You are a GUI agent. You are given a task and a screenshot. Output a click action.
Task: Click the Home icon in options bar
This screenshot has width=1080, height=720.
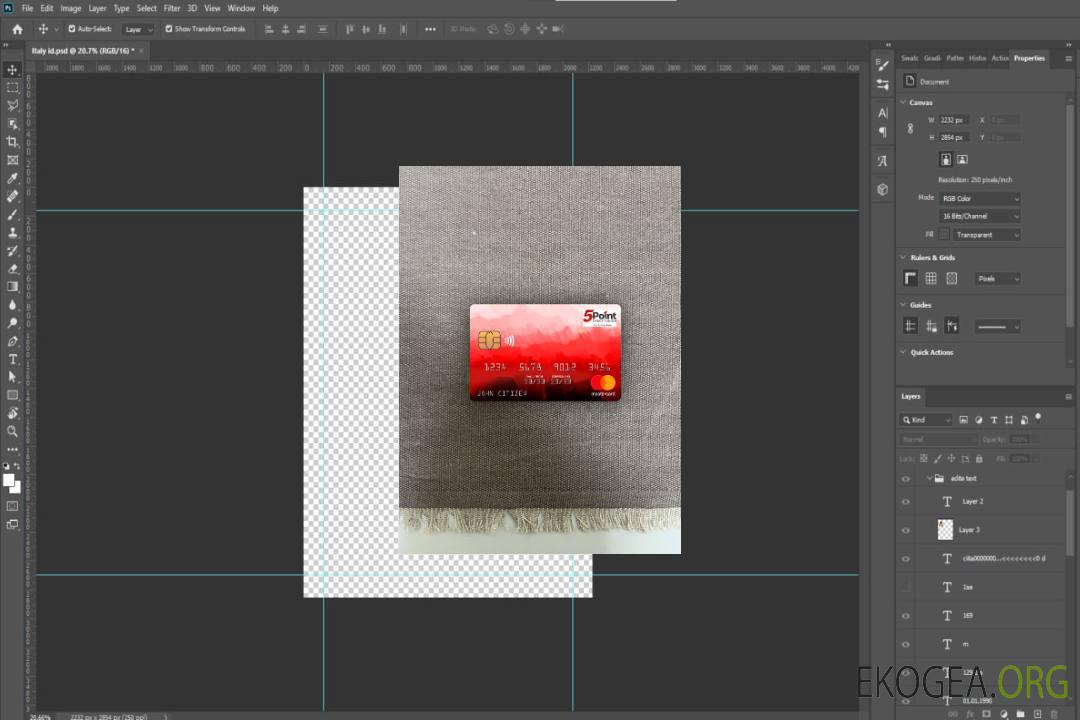(17, 29)
